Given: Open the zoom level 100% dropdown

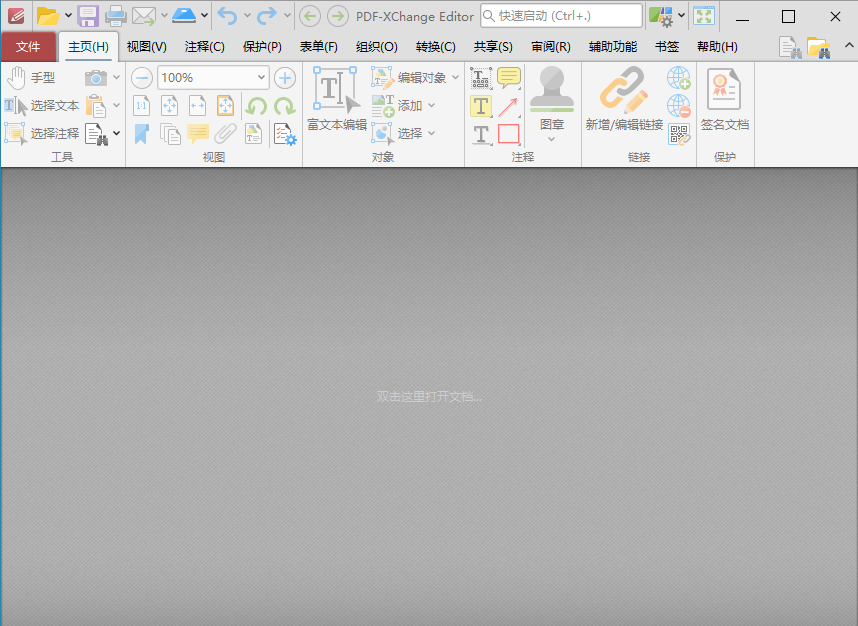Looking at the screenshot, I should point(262,78).
